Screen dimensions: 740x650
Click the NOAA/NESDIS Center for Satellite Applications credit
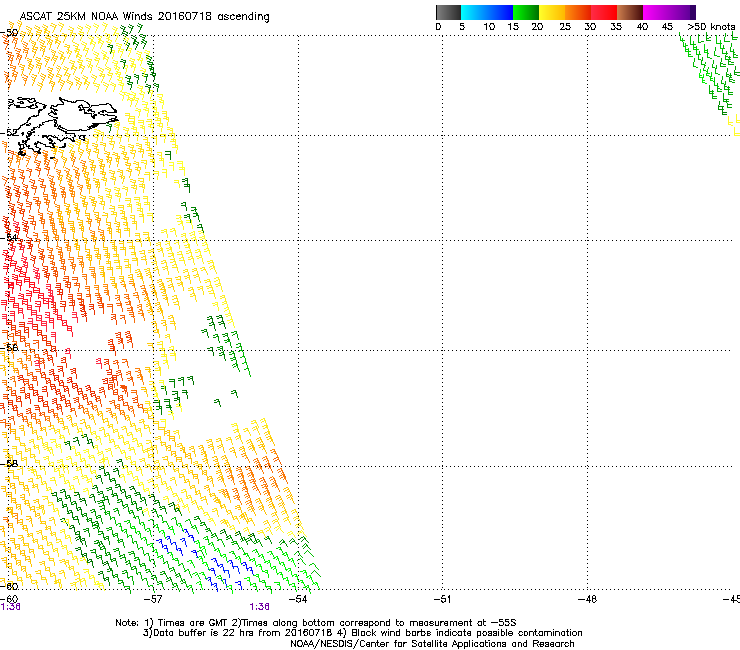click(x=432, y=644)
